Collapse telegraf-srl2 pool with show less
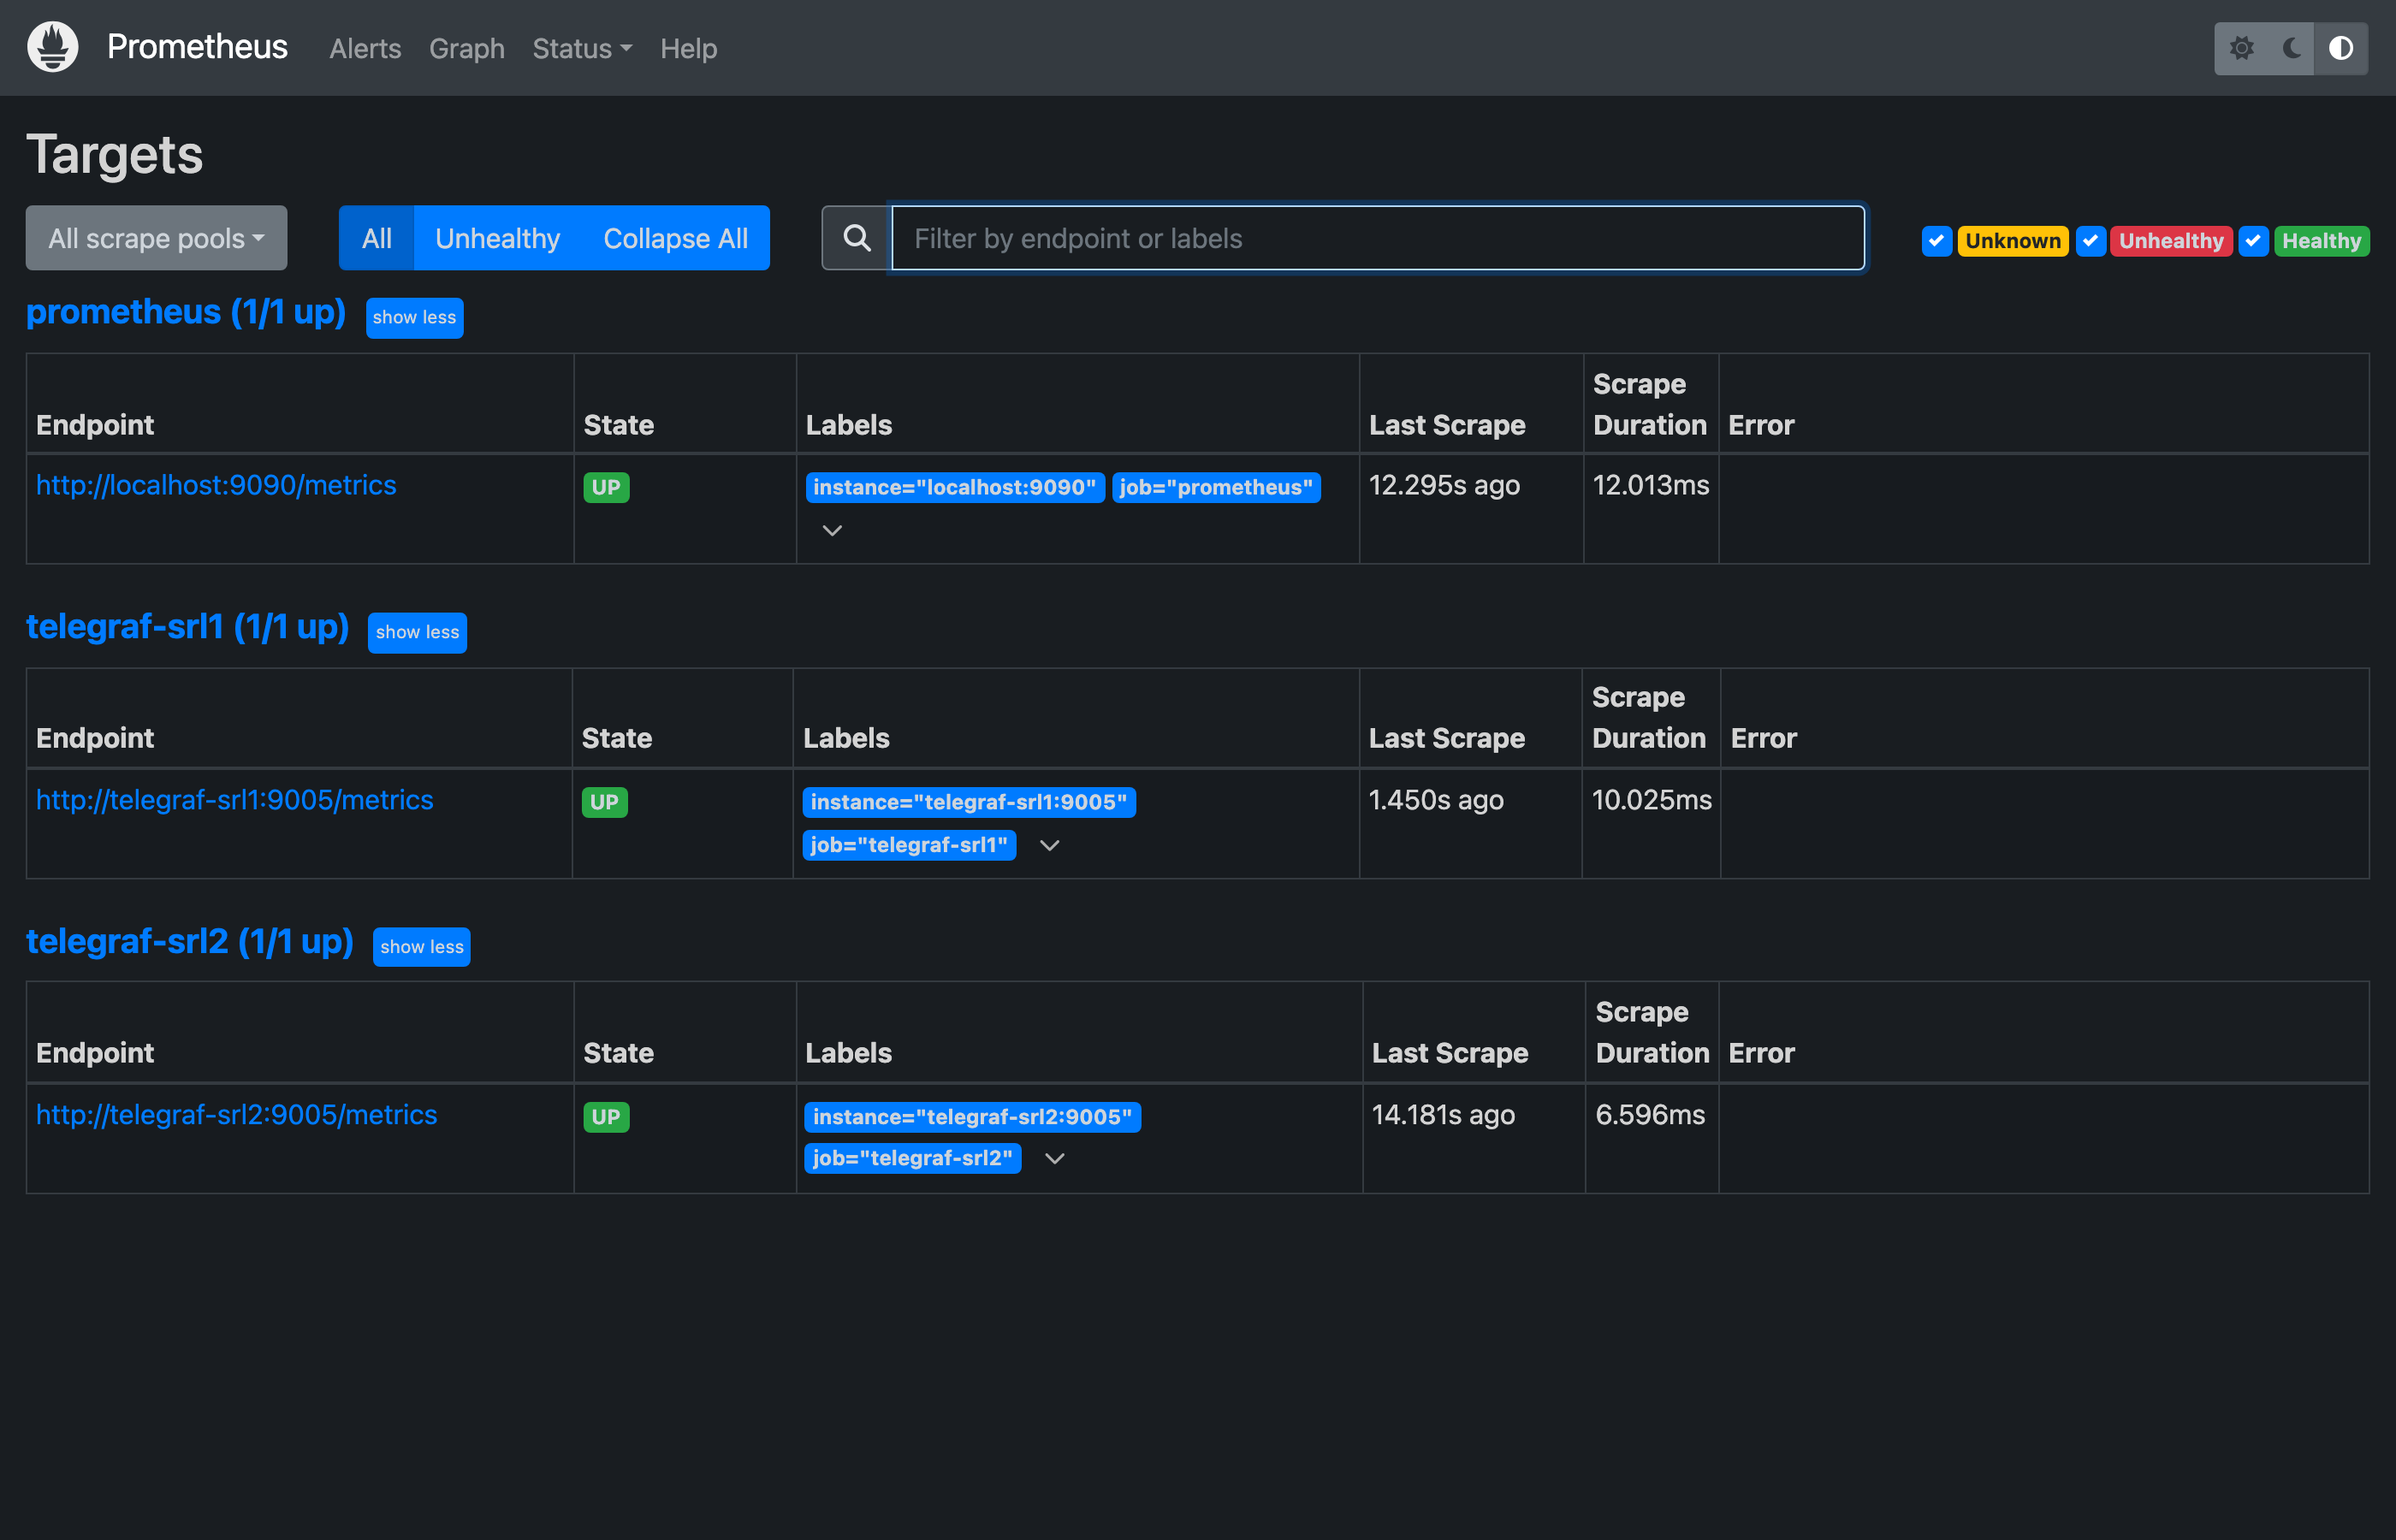 point(421,946)
